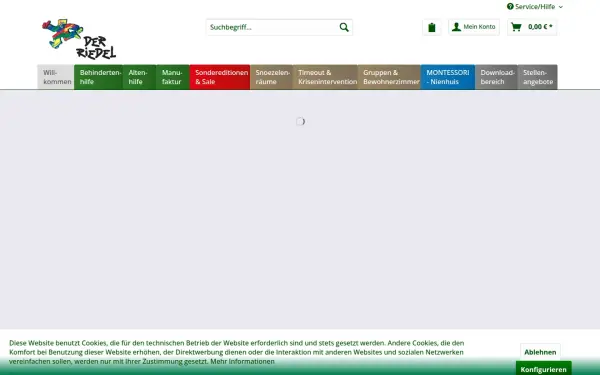Open the MONTESSORI - Nienhuis category
Viewport: 600px width, 375px height.
coord(448,77)
